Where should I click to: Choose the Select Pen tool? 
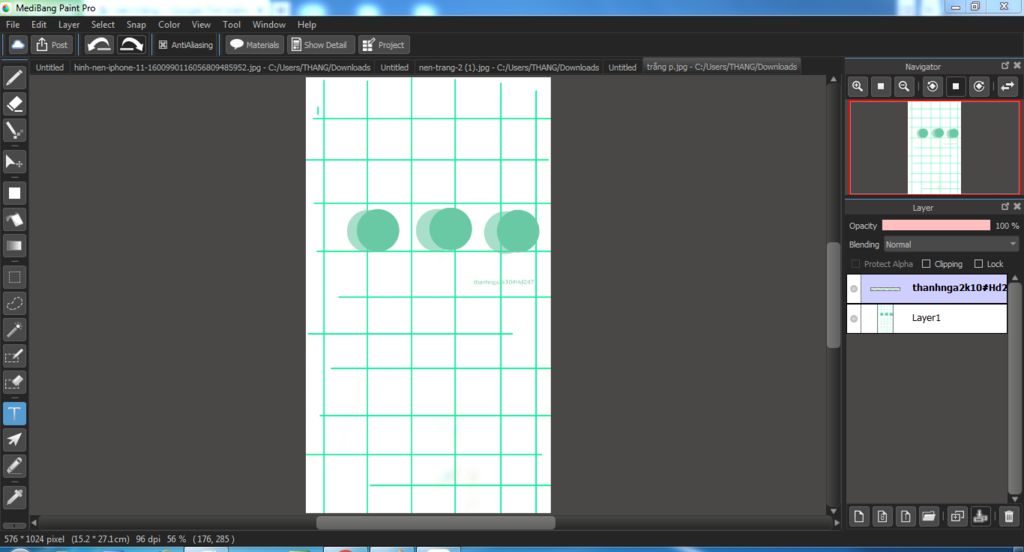tap(14, 356)
